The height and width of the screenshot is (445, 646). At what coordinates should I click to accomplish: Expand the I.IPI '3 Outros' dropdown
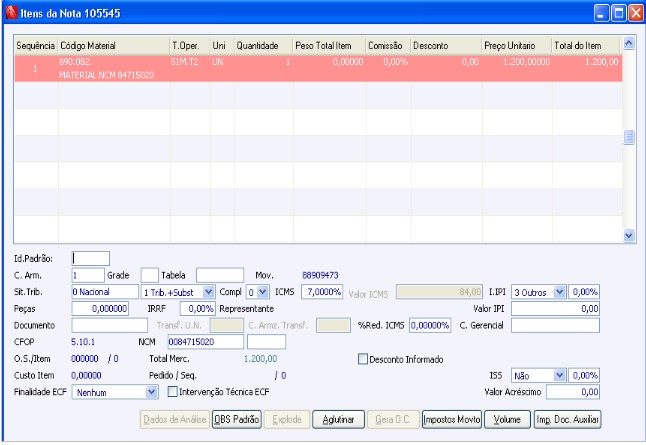click(559, 292)
